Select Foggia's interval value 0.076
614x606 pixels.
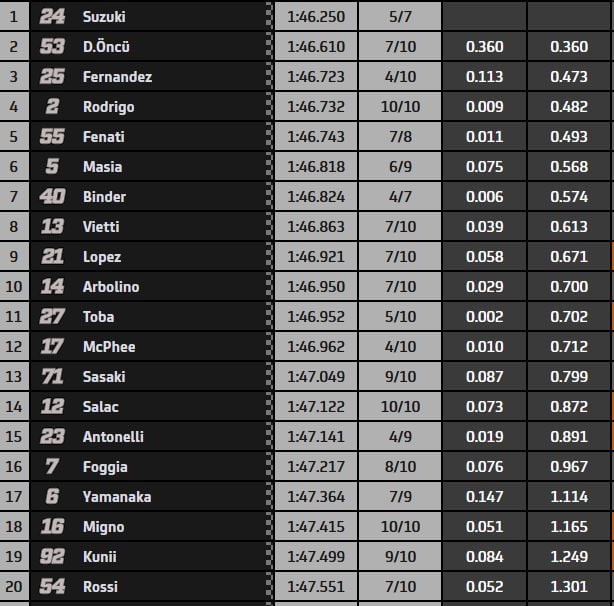[x=484, y=467]
